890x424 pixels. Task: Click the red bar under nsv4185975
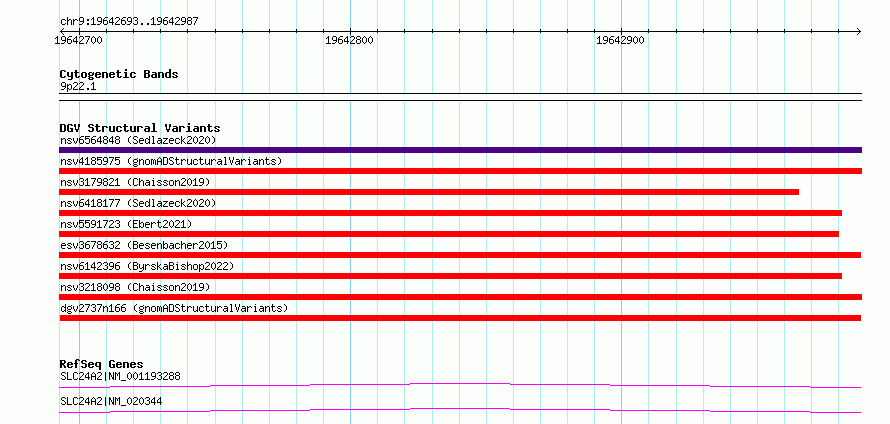coord(460,171)
